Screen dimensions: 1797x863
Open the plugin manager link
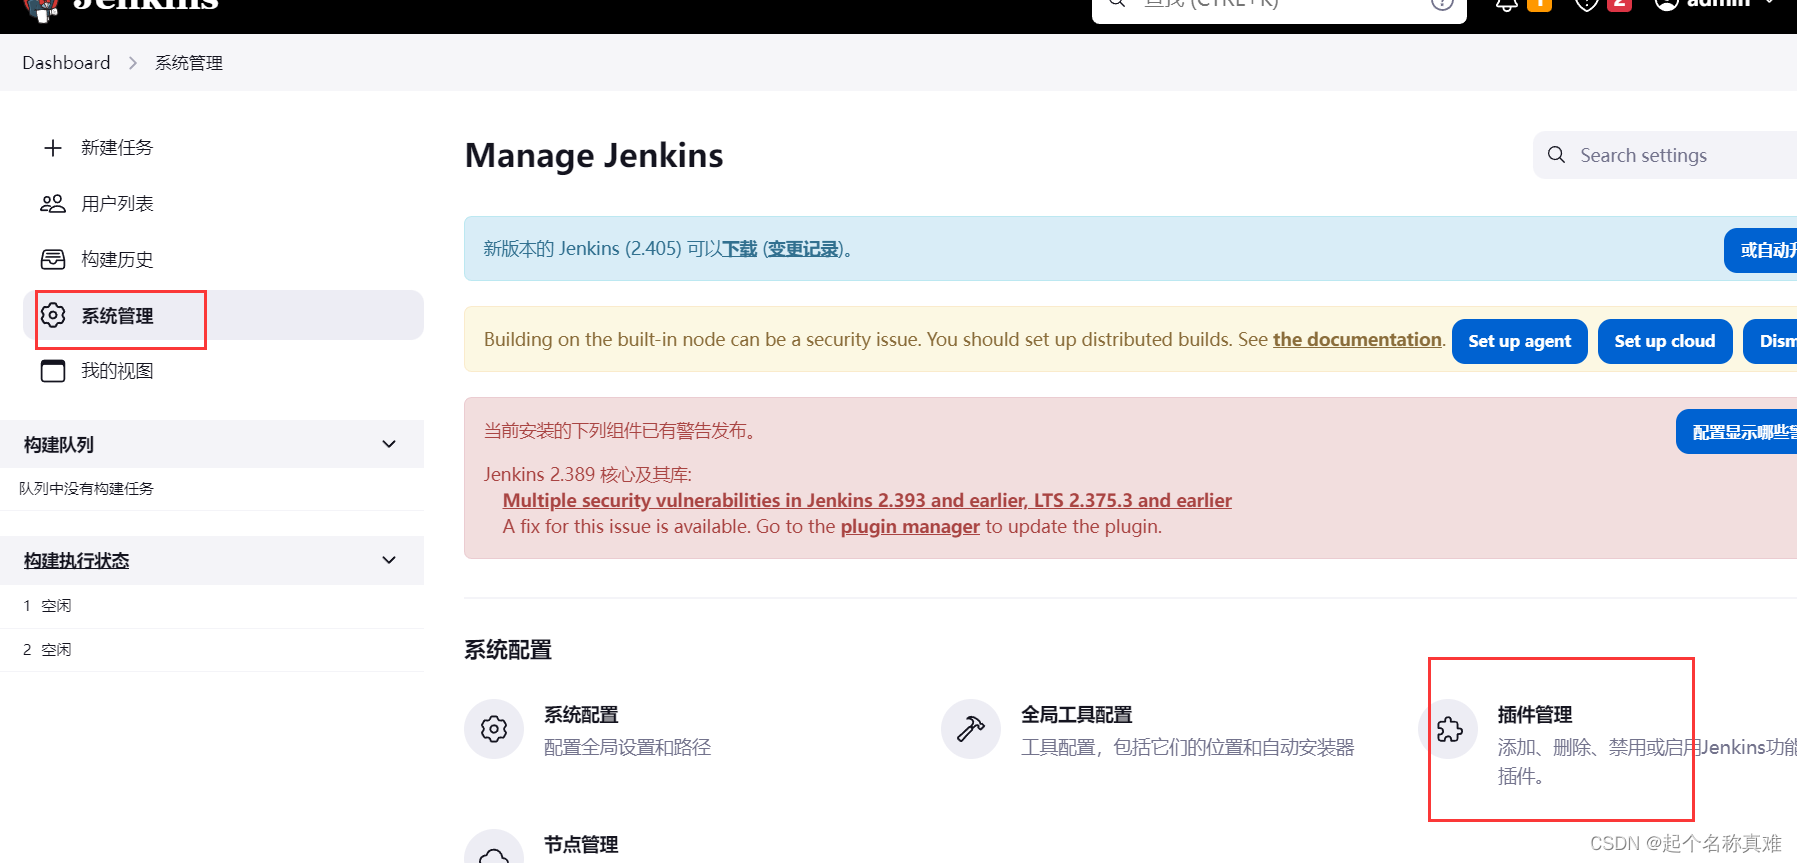click(x=910, y=527)
